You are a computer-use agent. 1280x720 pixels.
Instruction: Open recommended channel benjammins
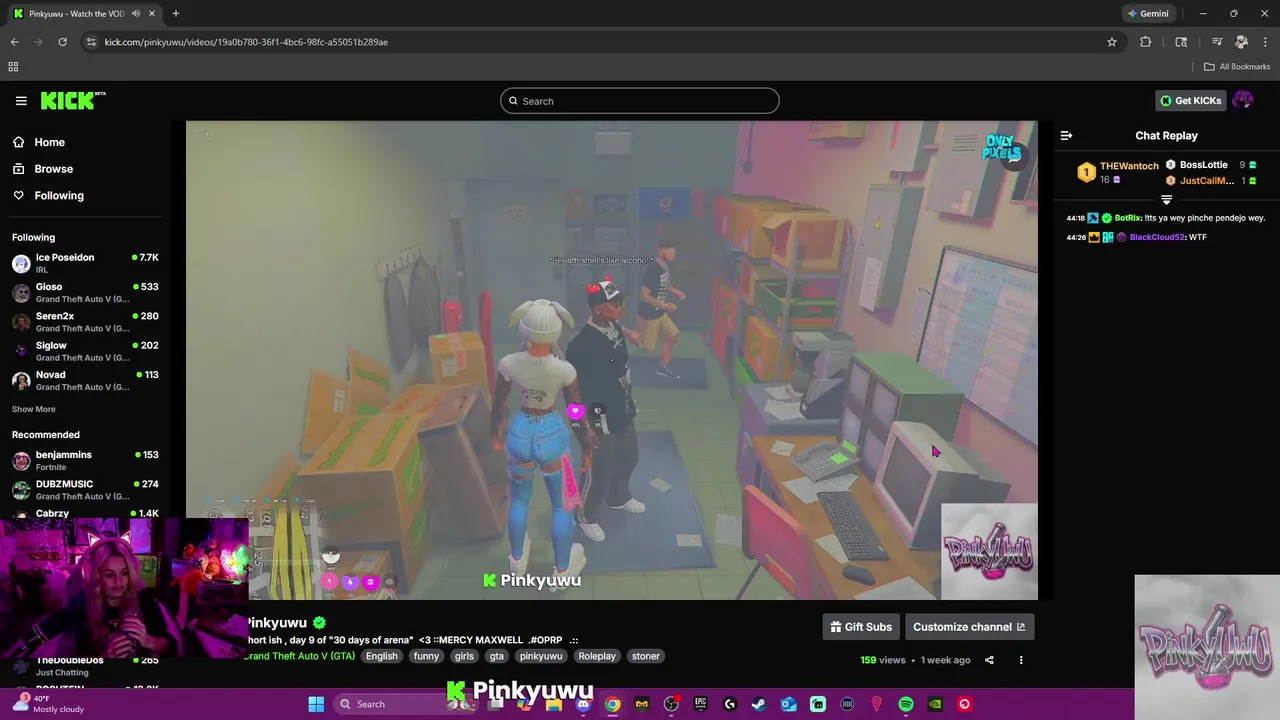[x=85, y=460]
